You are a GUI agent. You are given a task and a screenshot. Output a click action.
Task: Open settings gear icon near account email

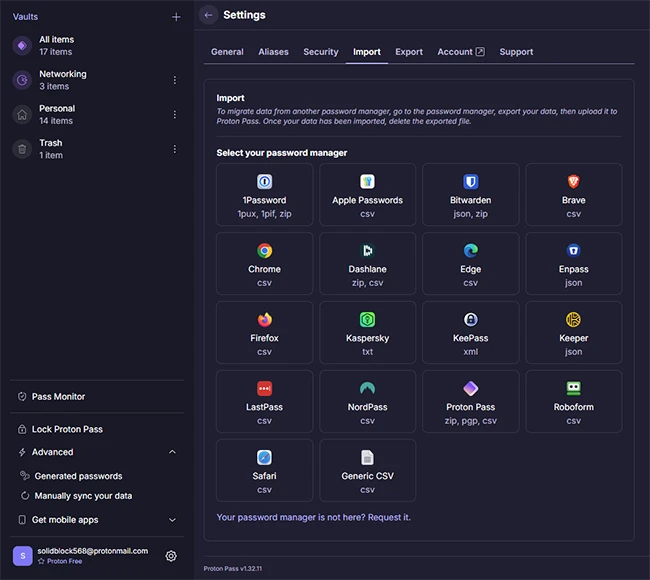(171, 556)
